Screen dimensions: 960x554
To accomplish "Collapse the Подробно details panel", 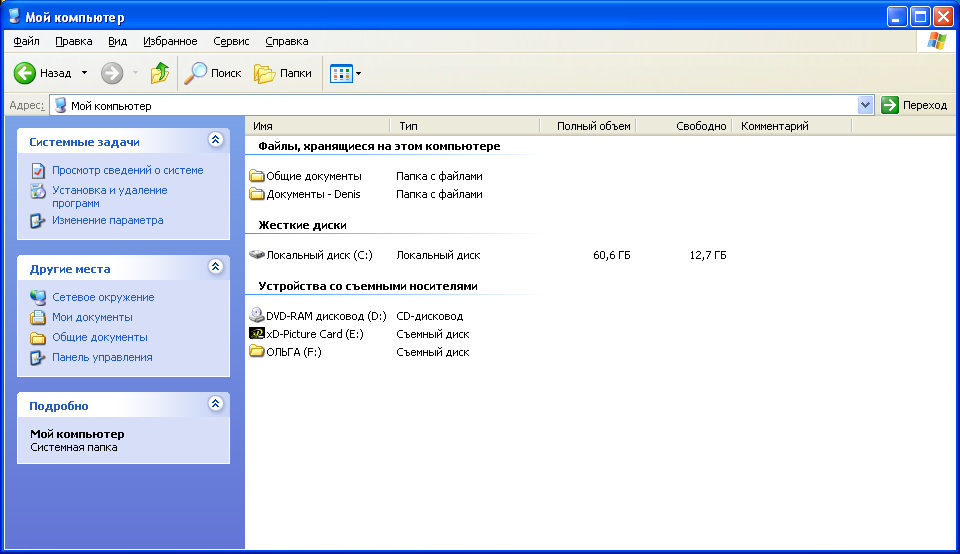I will pos(215,405).
